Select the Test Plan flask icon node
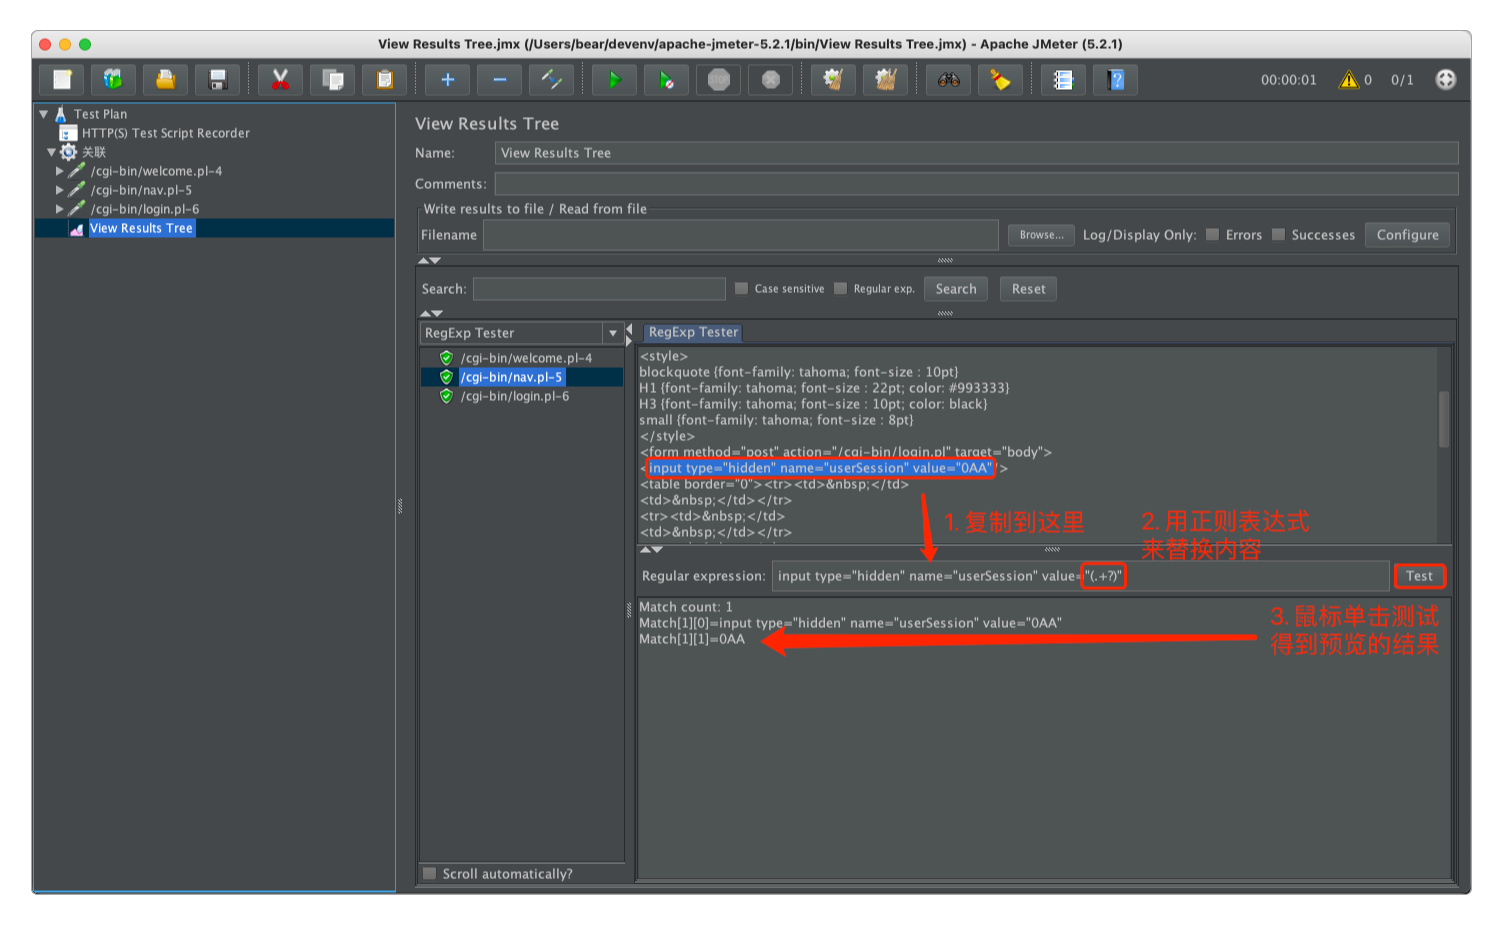 pyautogui.click(x=61, y=114)
